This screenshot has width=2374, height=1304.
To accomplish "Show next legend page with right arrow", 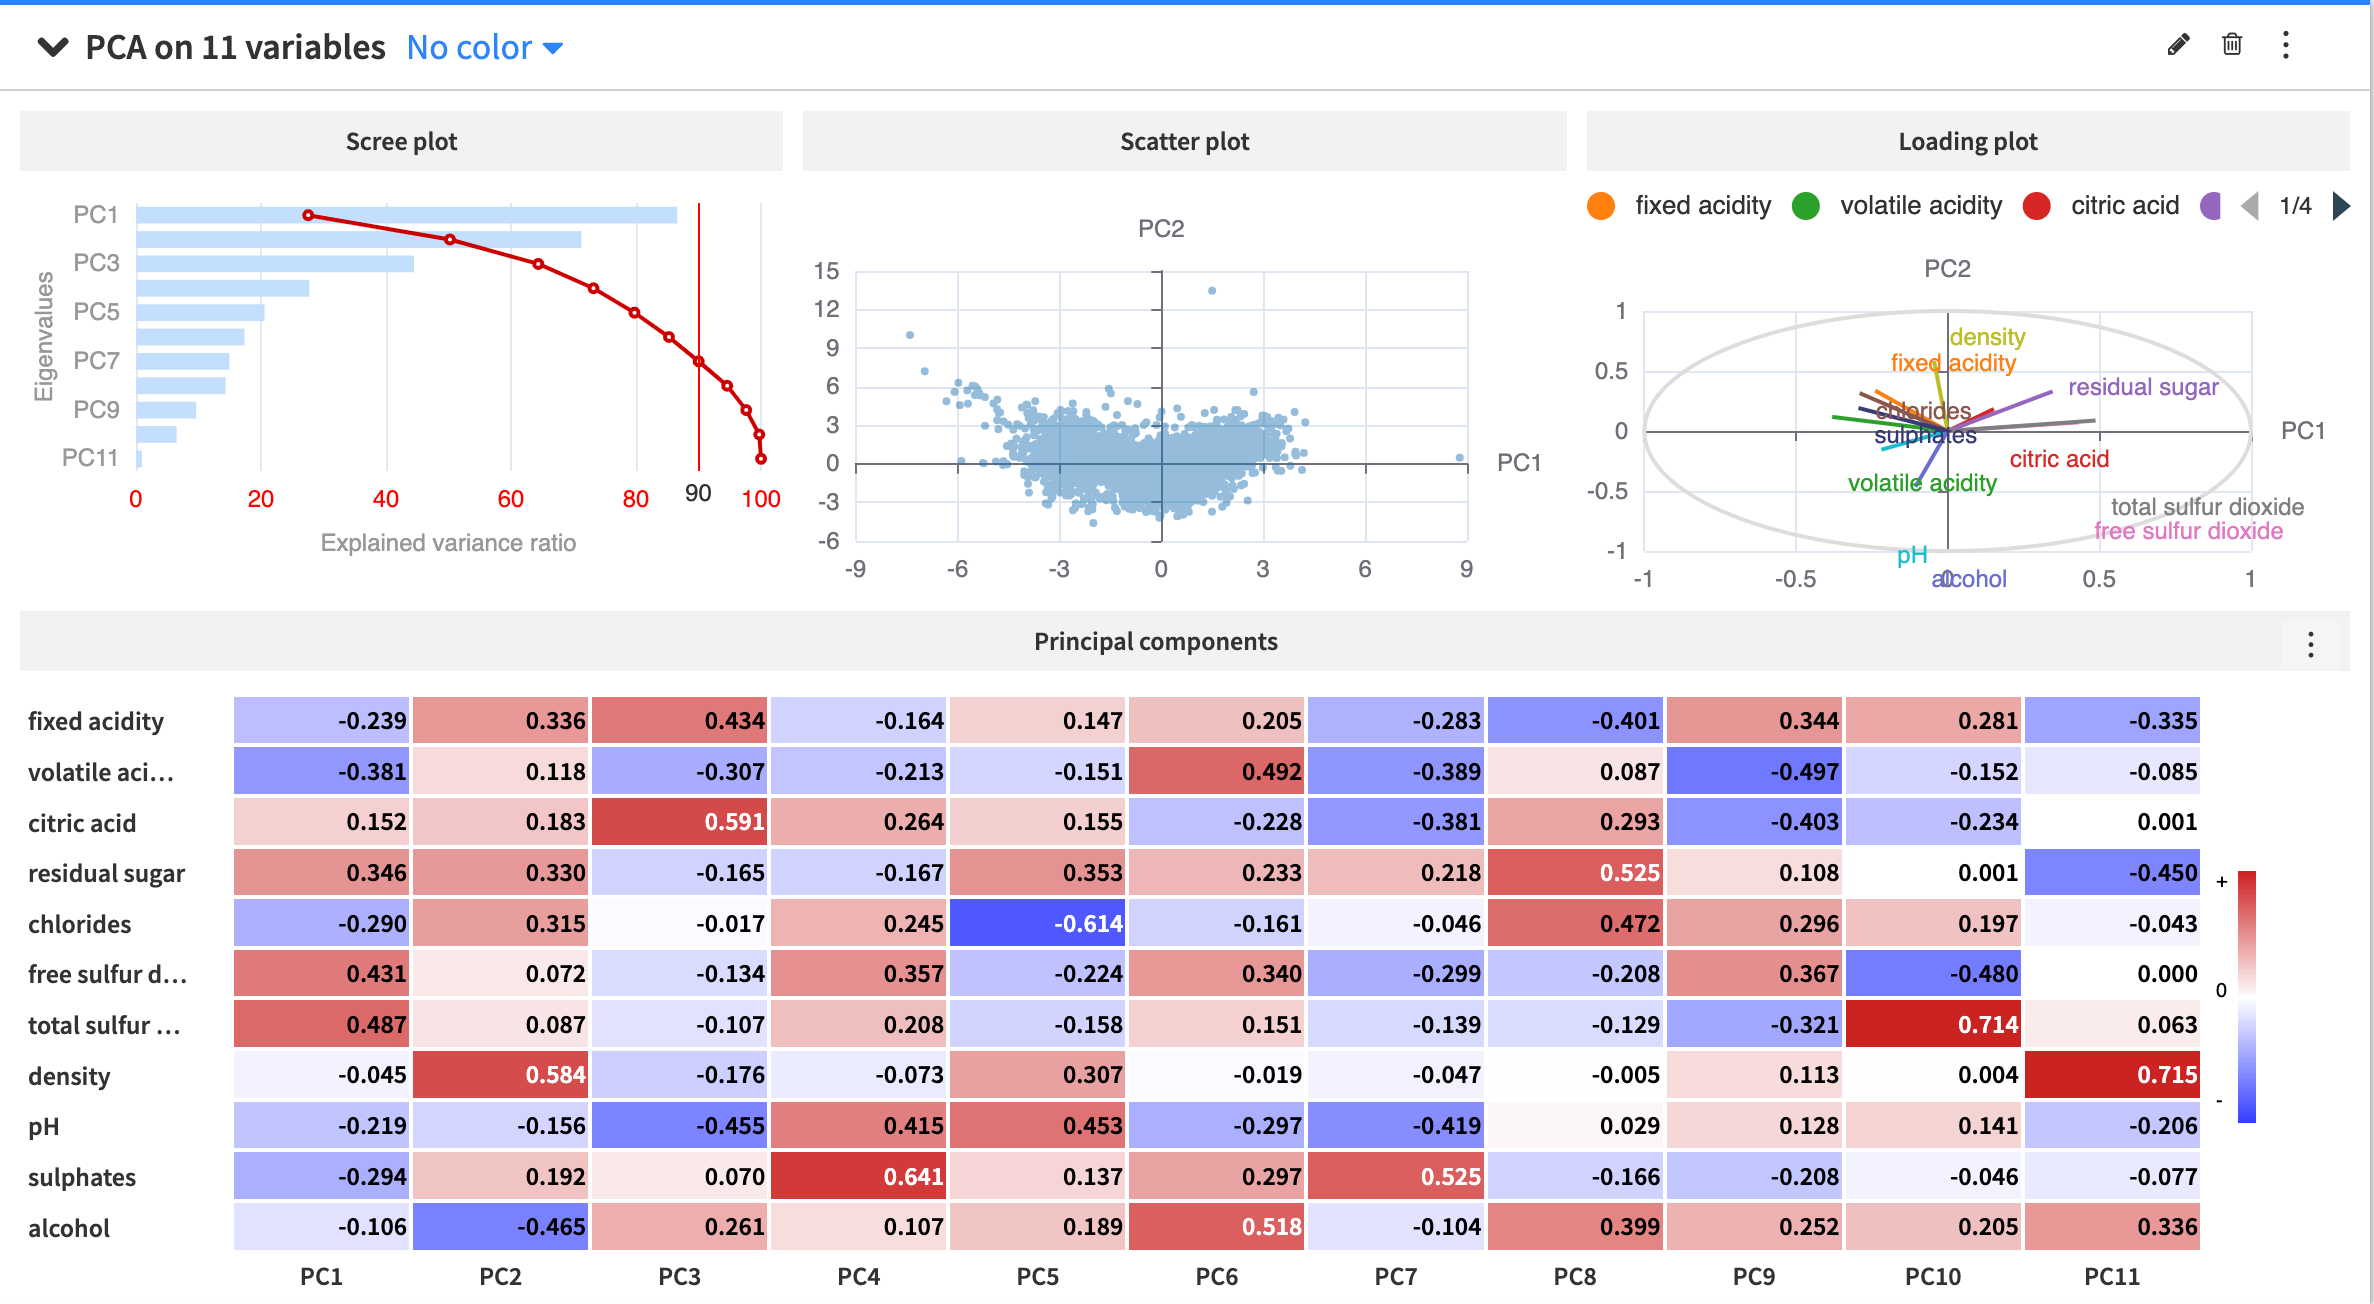I will tap(2341, 206).
